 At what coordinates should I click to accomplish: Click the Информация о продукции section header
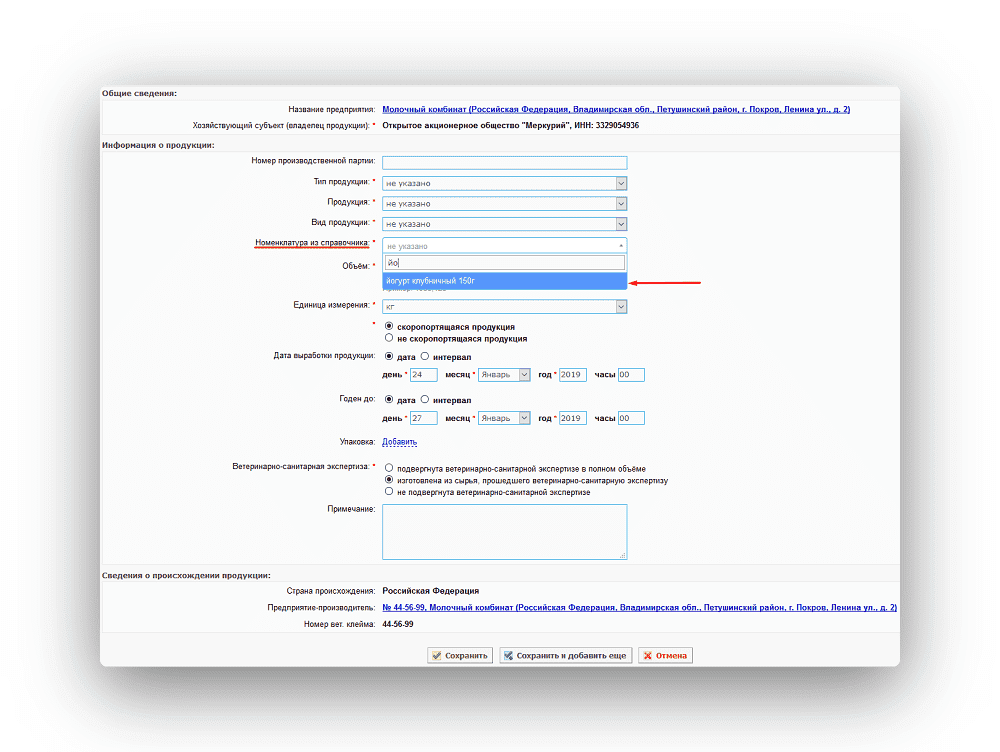(x=158, y=145)
